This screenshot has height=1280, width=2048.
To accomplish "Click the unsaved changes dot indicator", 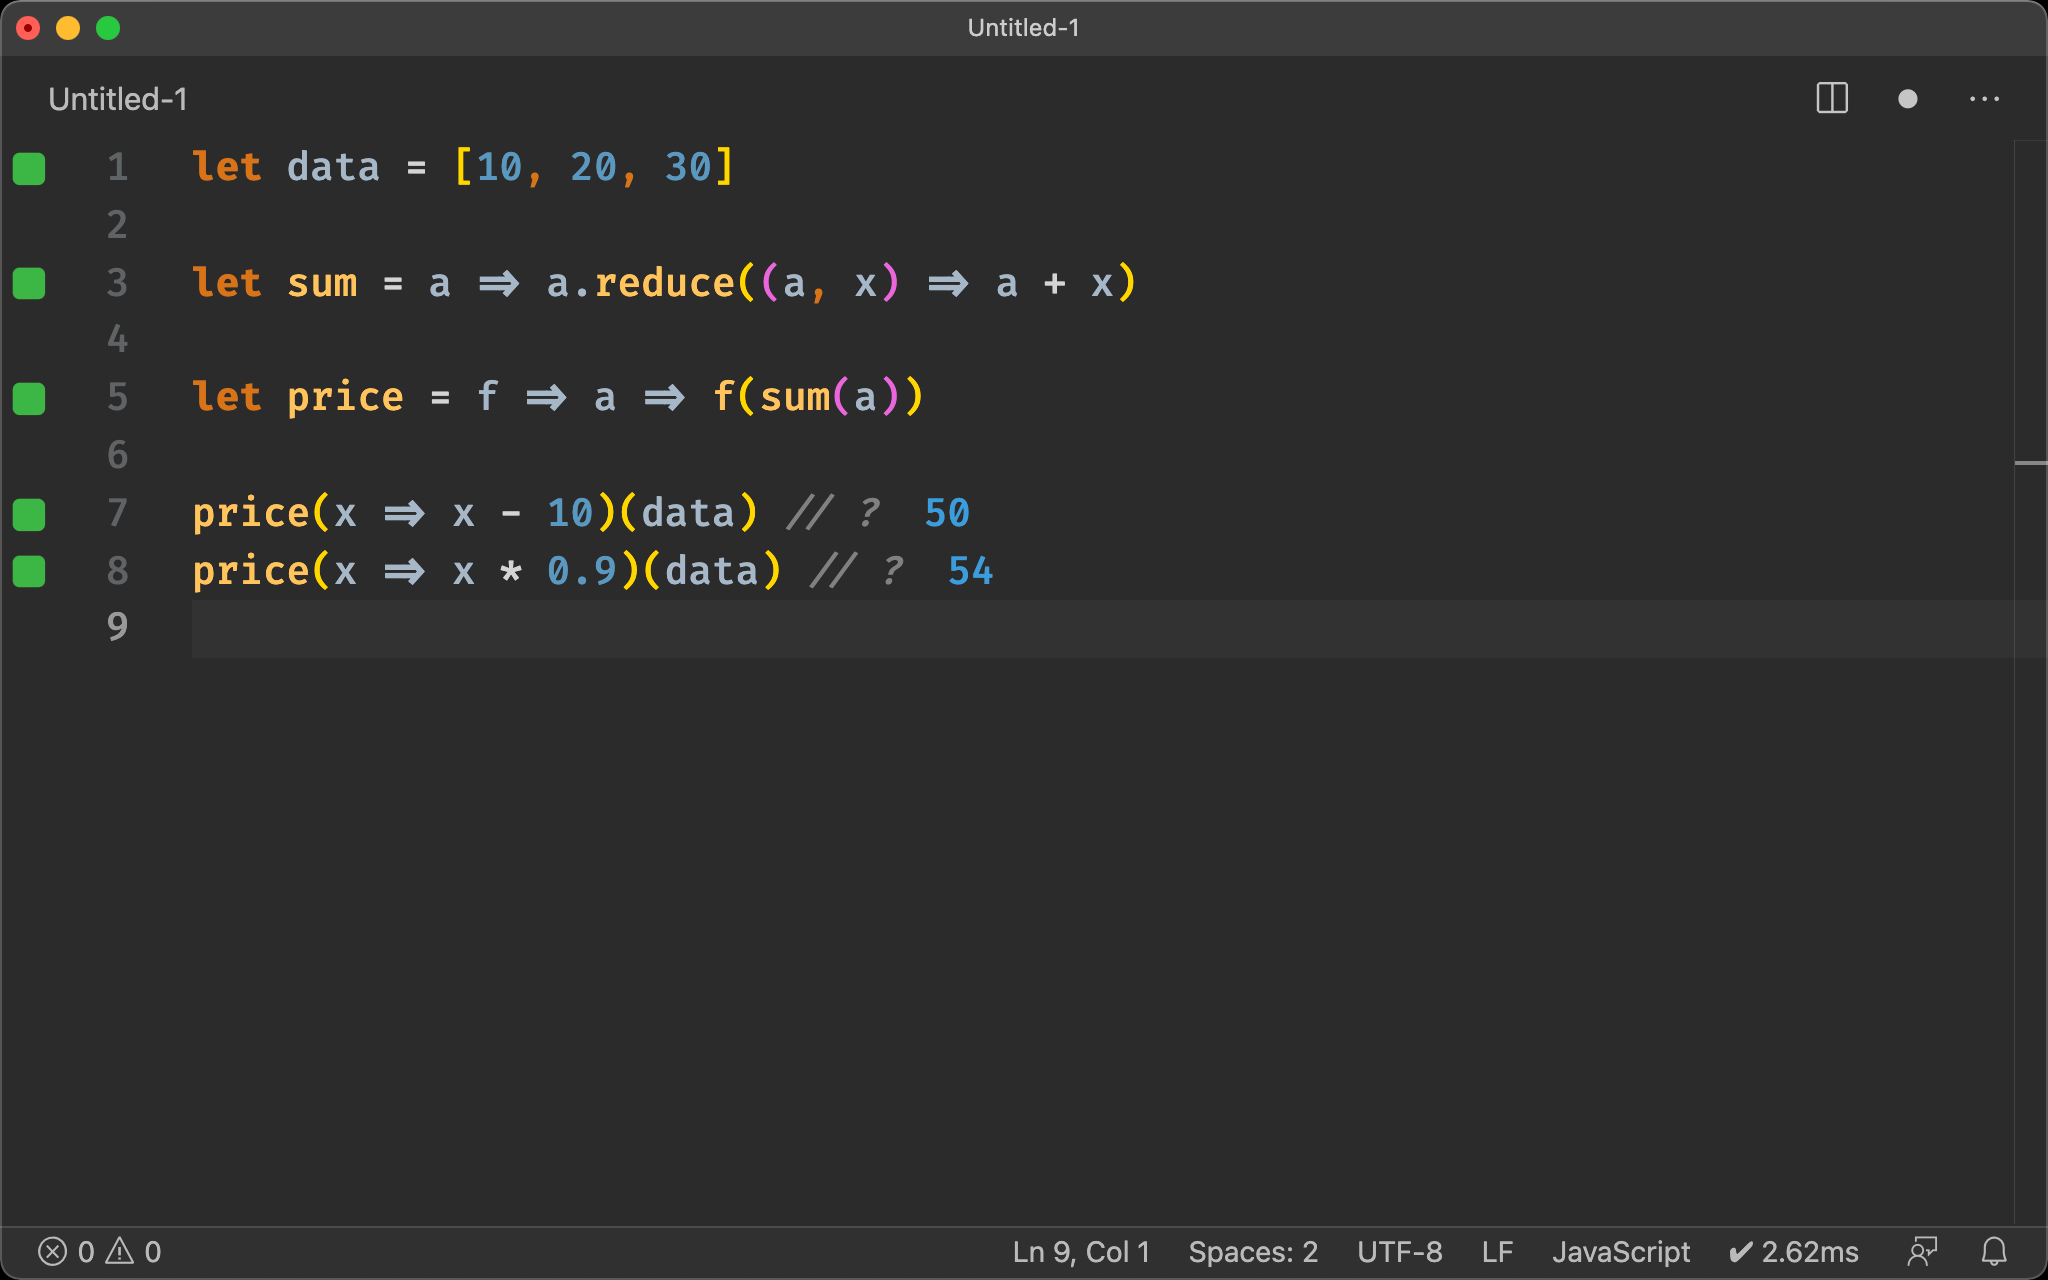I will tap(1907, 99).
